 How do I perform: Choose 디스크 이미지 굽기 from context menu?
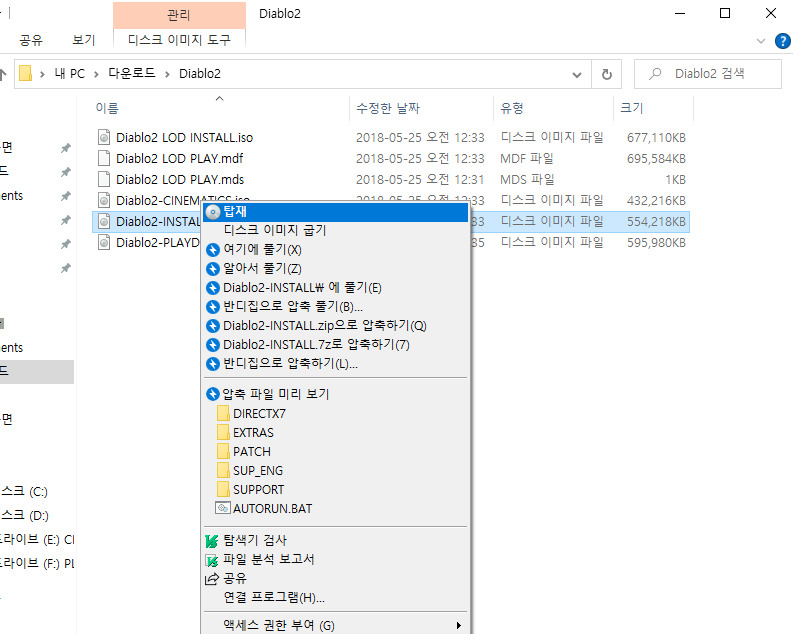[336, 231]
